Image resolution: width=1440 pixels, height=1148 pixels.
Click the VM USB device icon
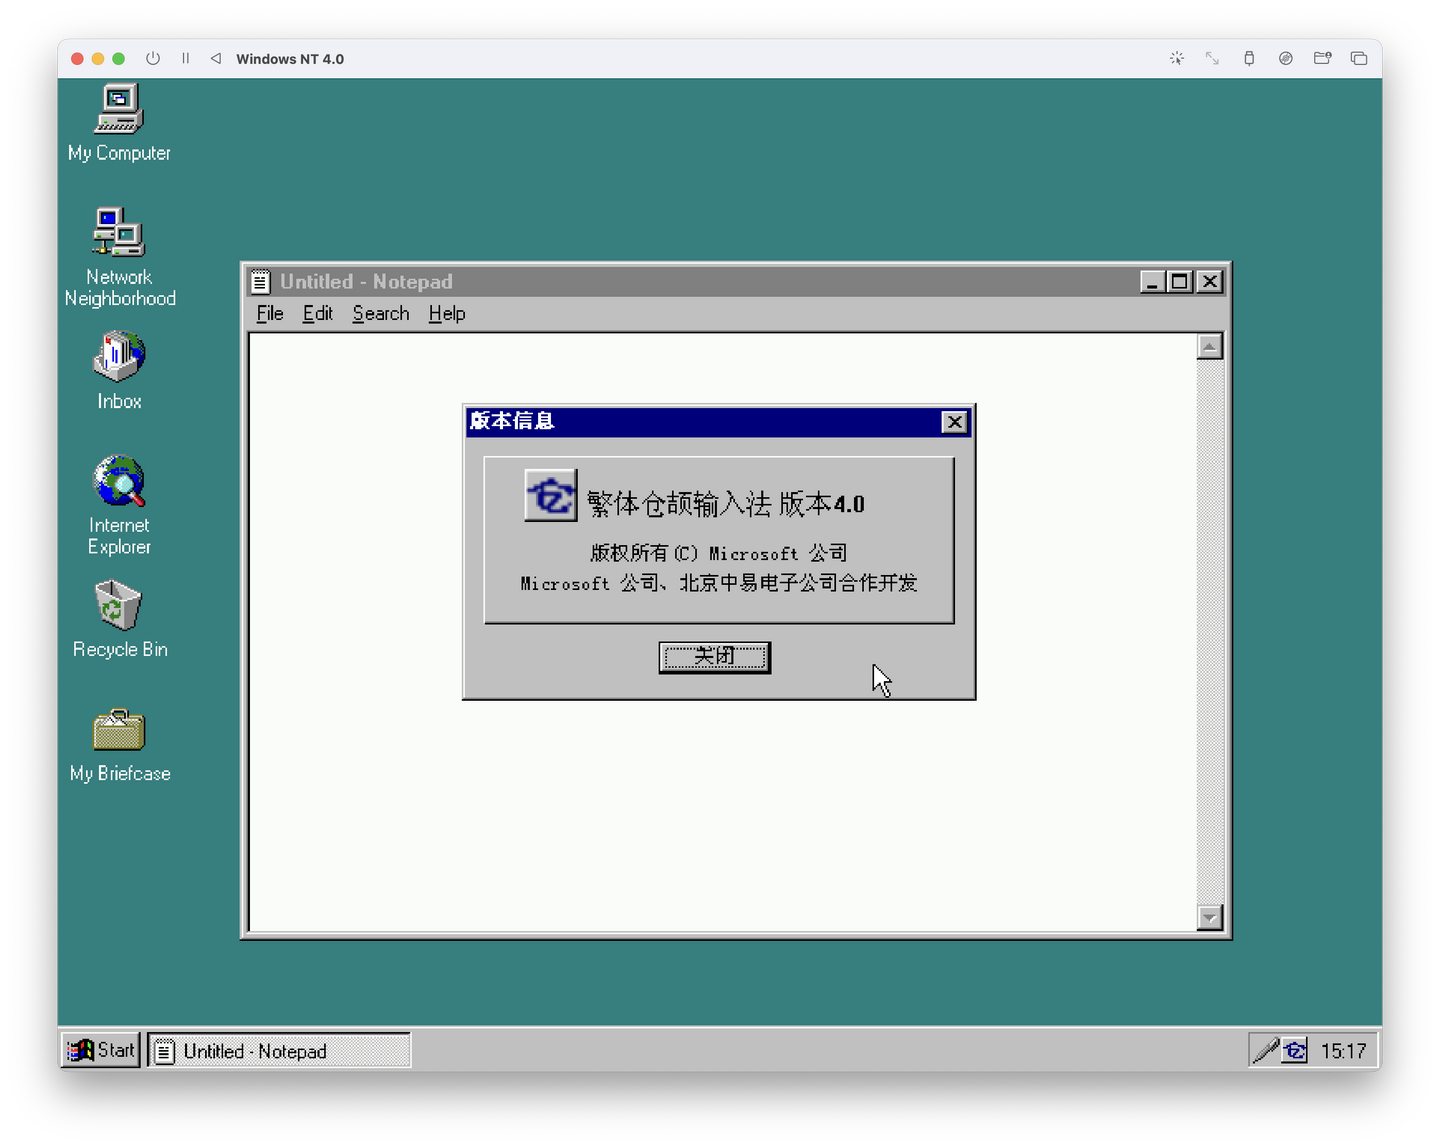tap(1249, 59)
